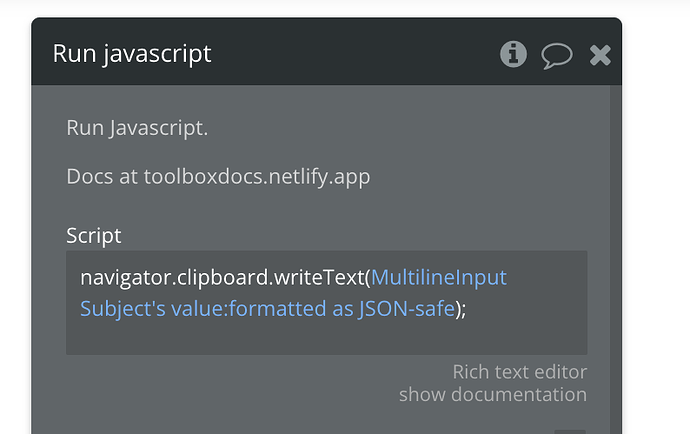Click the Script field label
The height and width of the screenshot is (434, 690).
[x=93, y=236]
